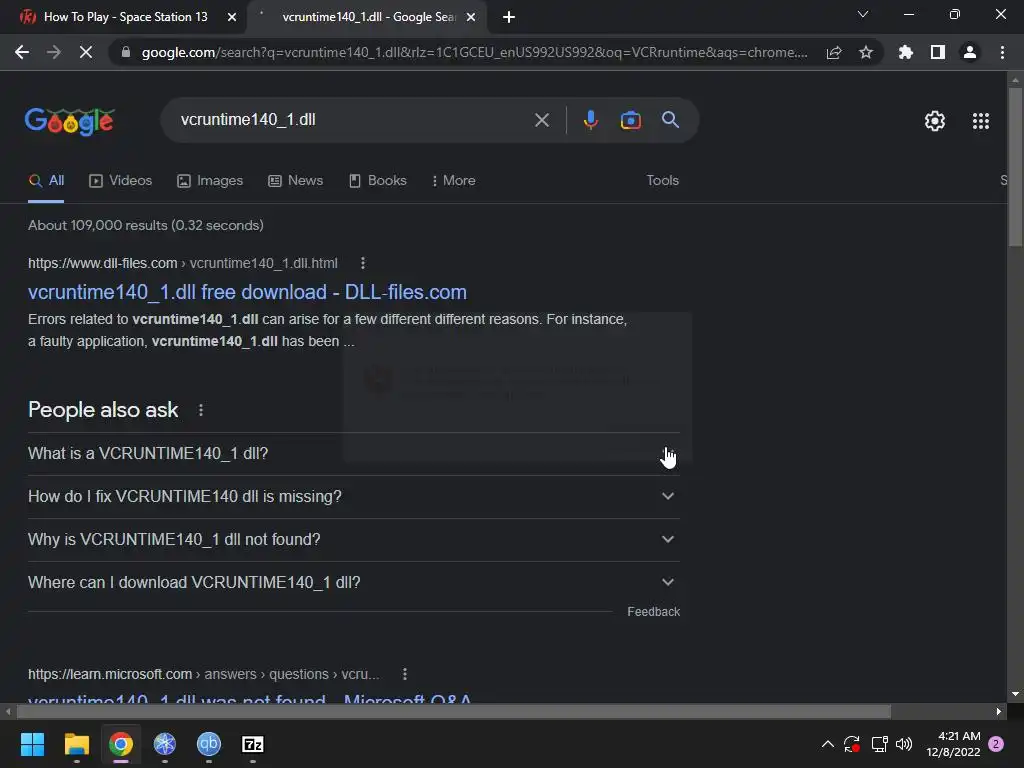
Task: Open Chrome from the taskbar
Action: pyautogui.click(x=121, y=744)
